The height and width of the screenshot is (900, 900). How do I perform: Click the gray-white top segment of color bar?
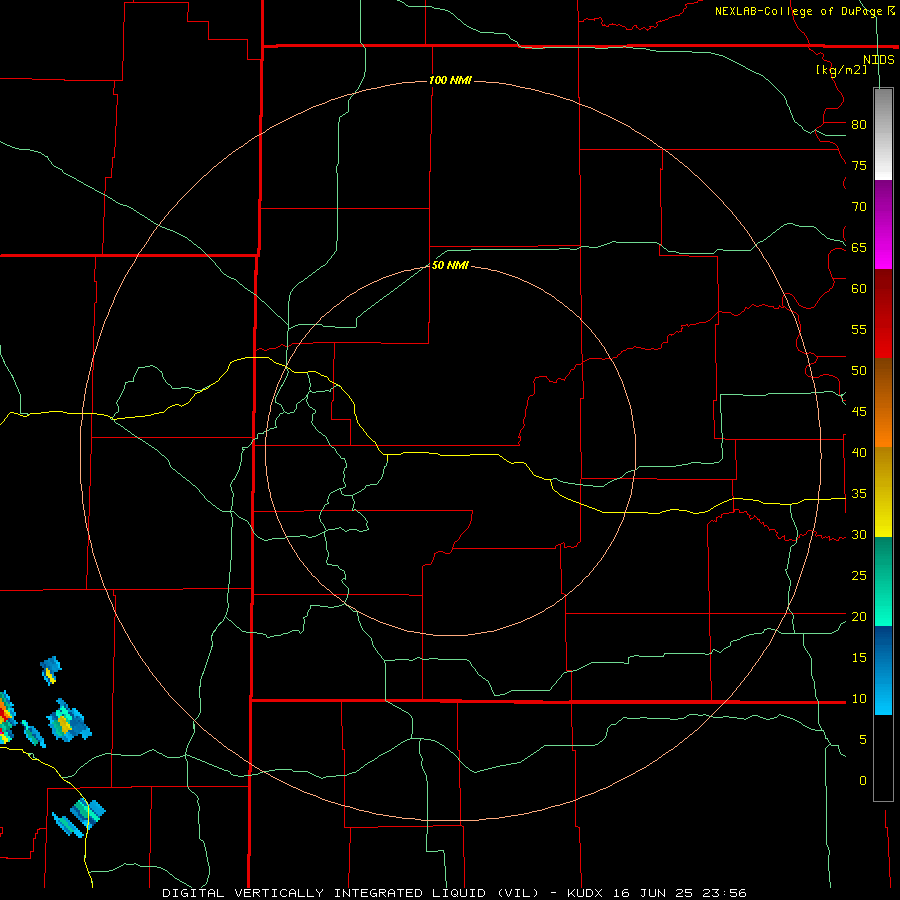pos(883,134)
